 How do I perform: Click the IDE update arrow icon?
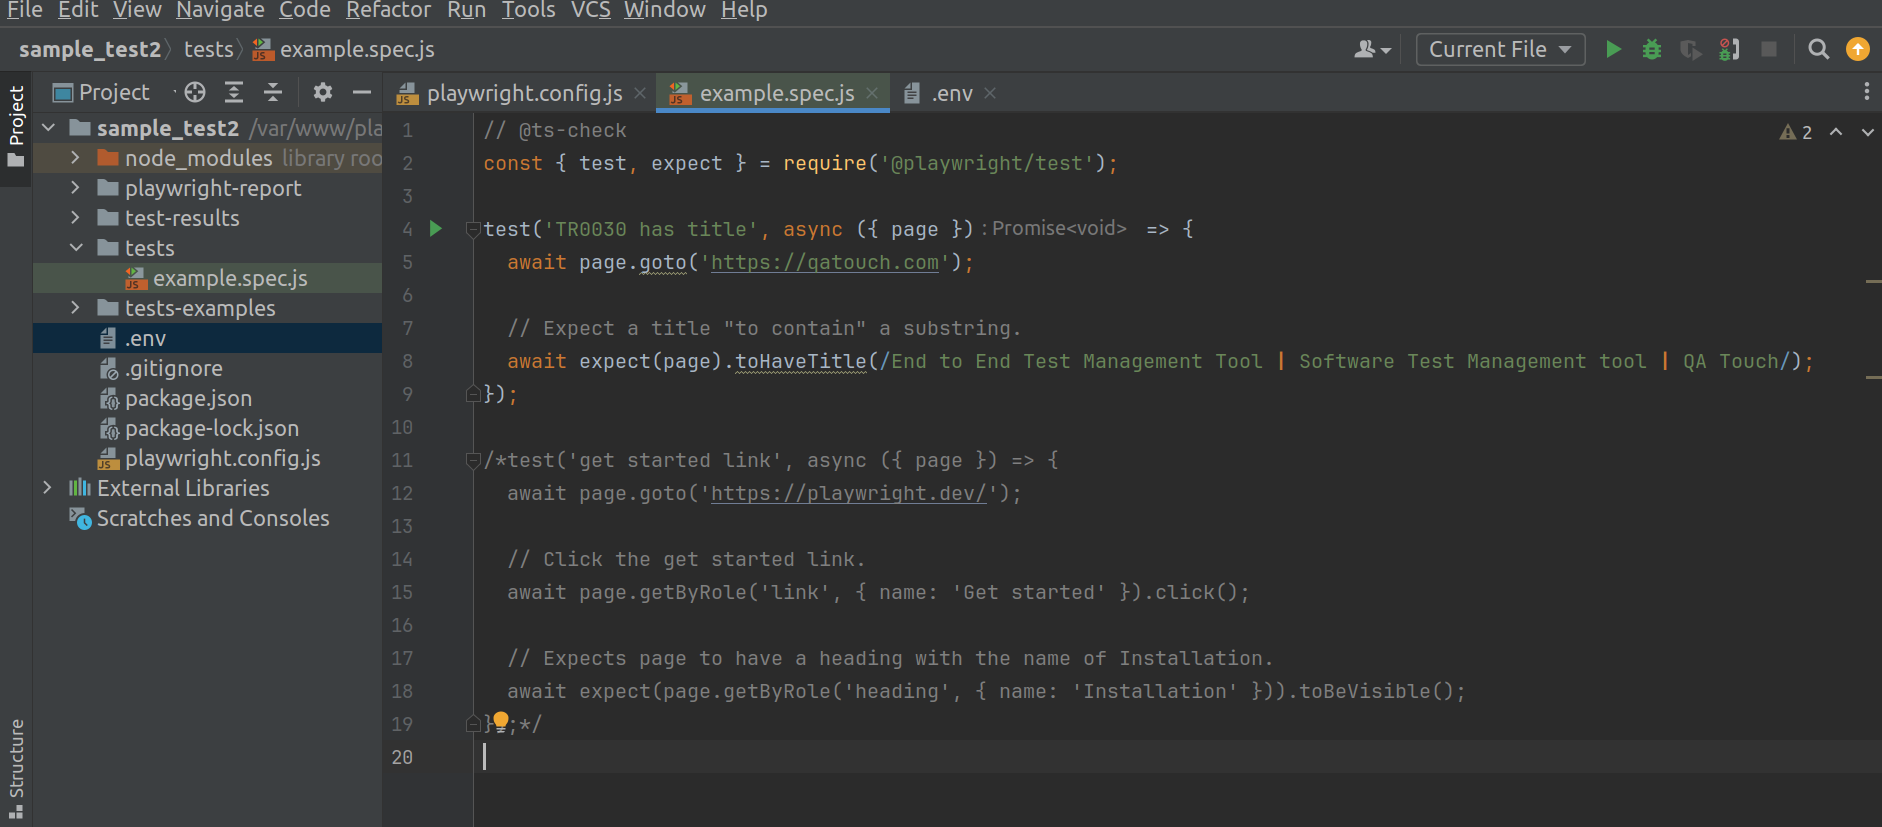[x=1858, y=49]
